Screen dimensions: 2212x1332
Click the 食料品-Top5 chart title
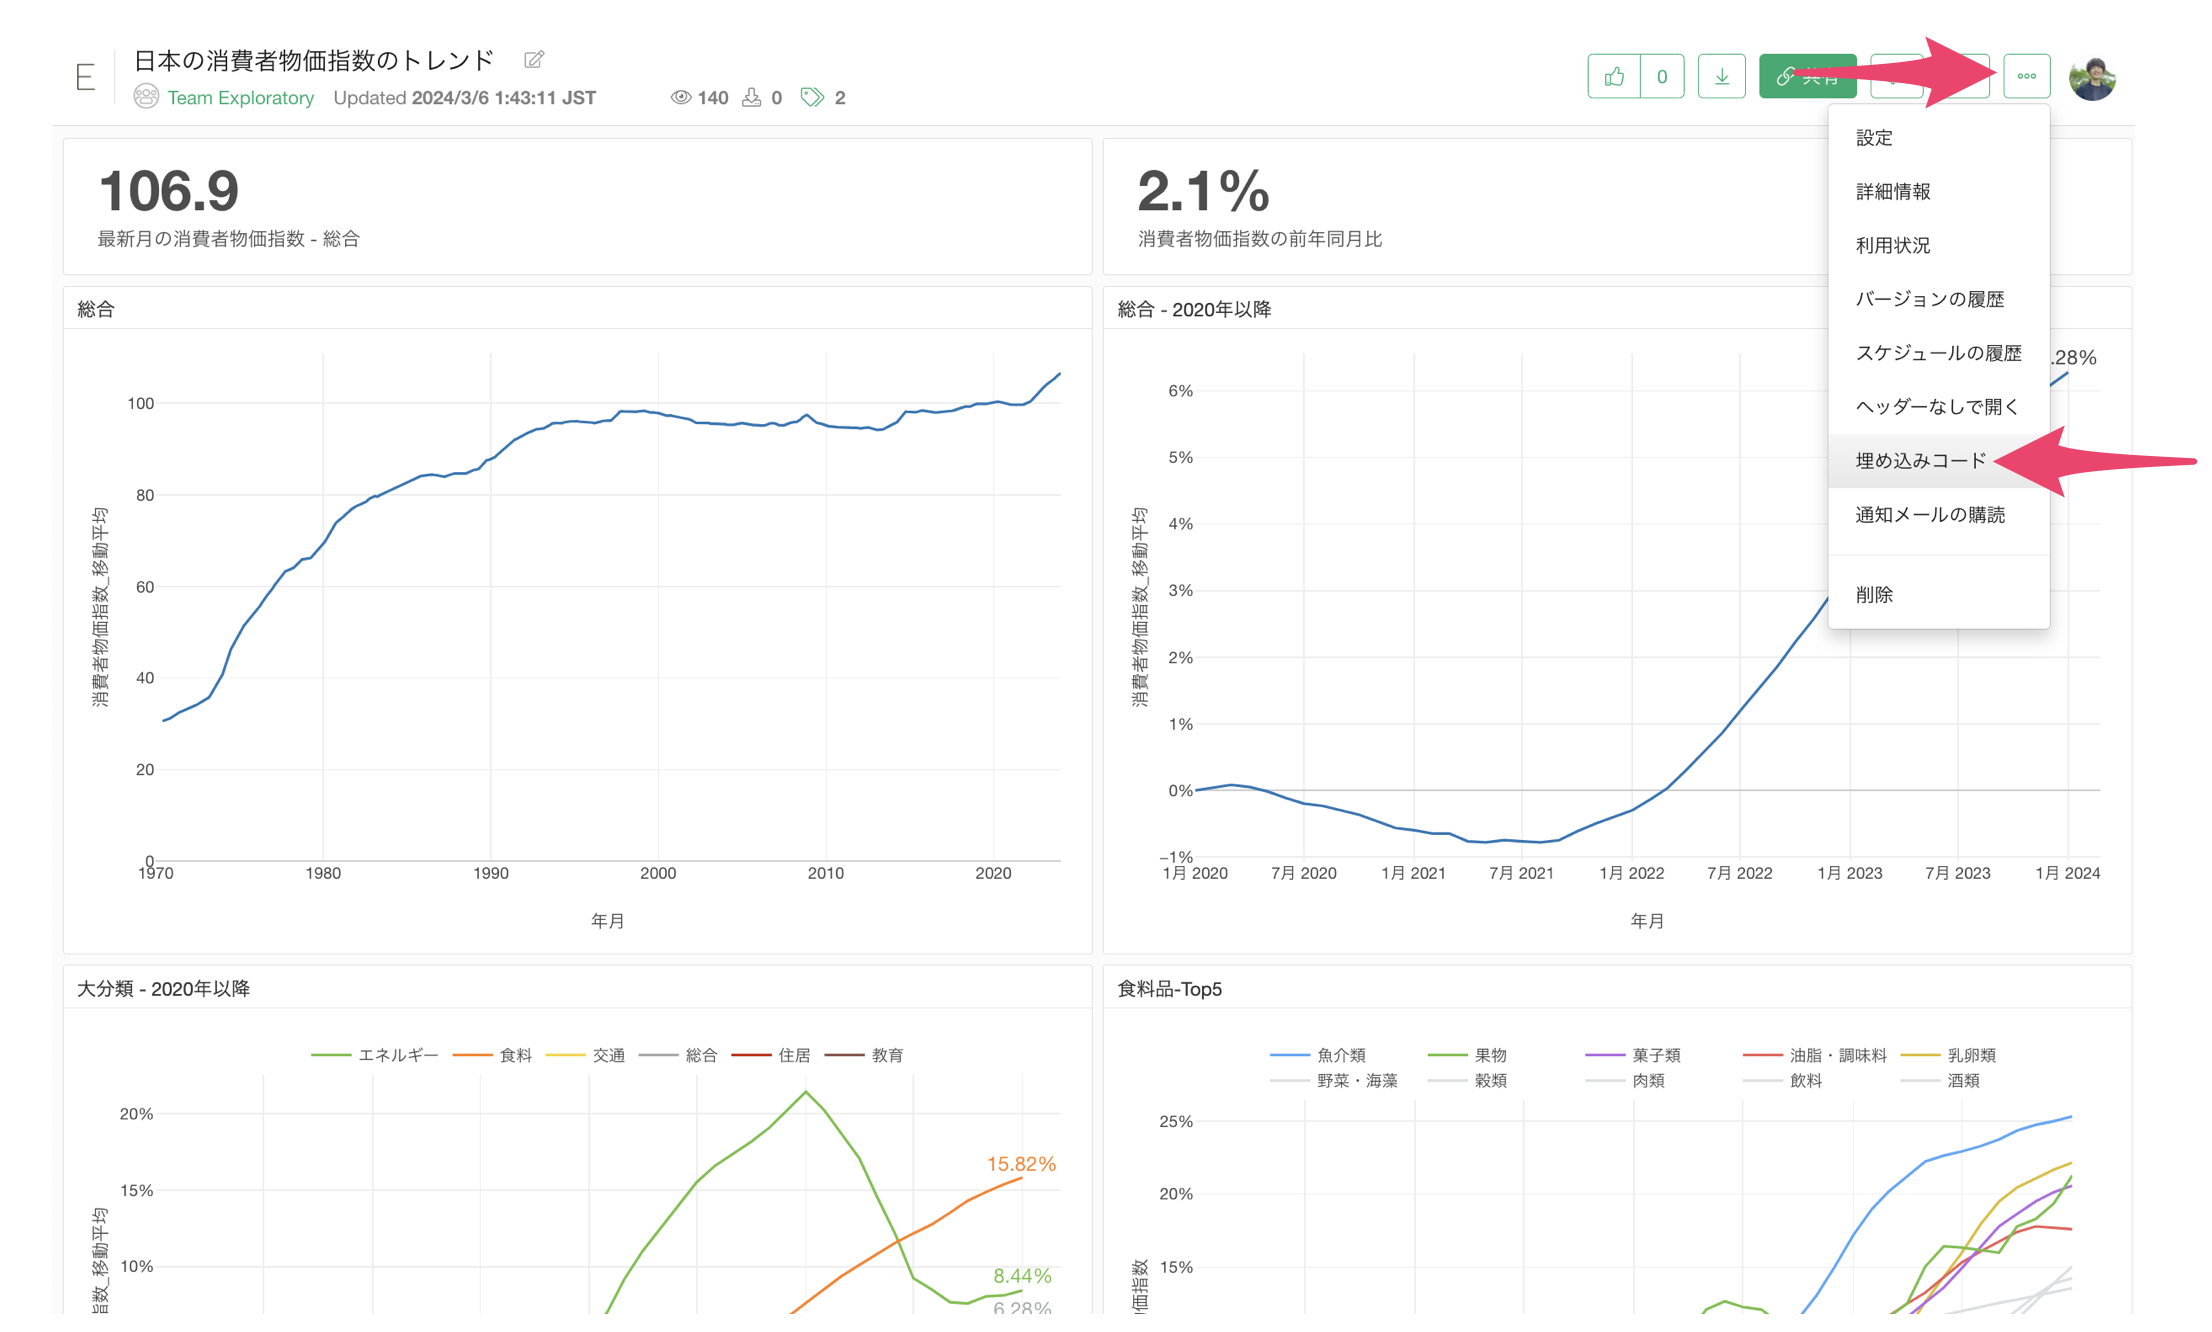(1169, 989)
